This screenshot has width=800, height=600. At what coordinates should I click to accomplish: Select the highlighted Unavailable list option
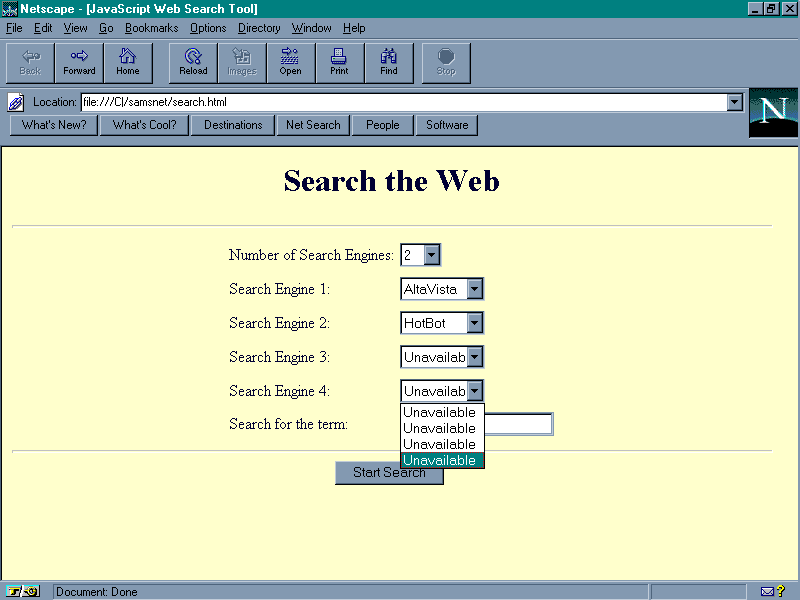coord(440,461)
